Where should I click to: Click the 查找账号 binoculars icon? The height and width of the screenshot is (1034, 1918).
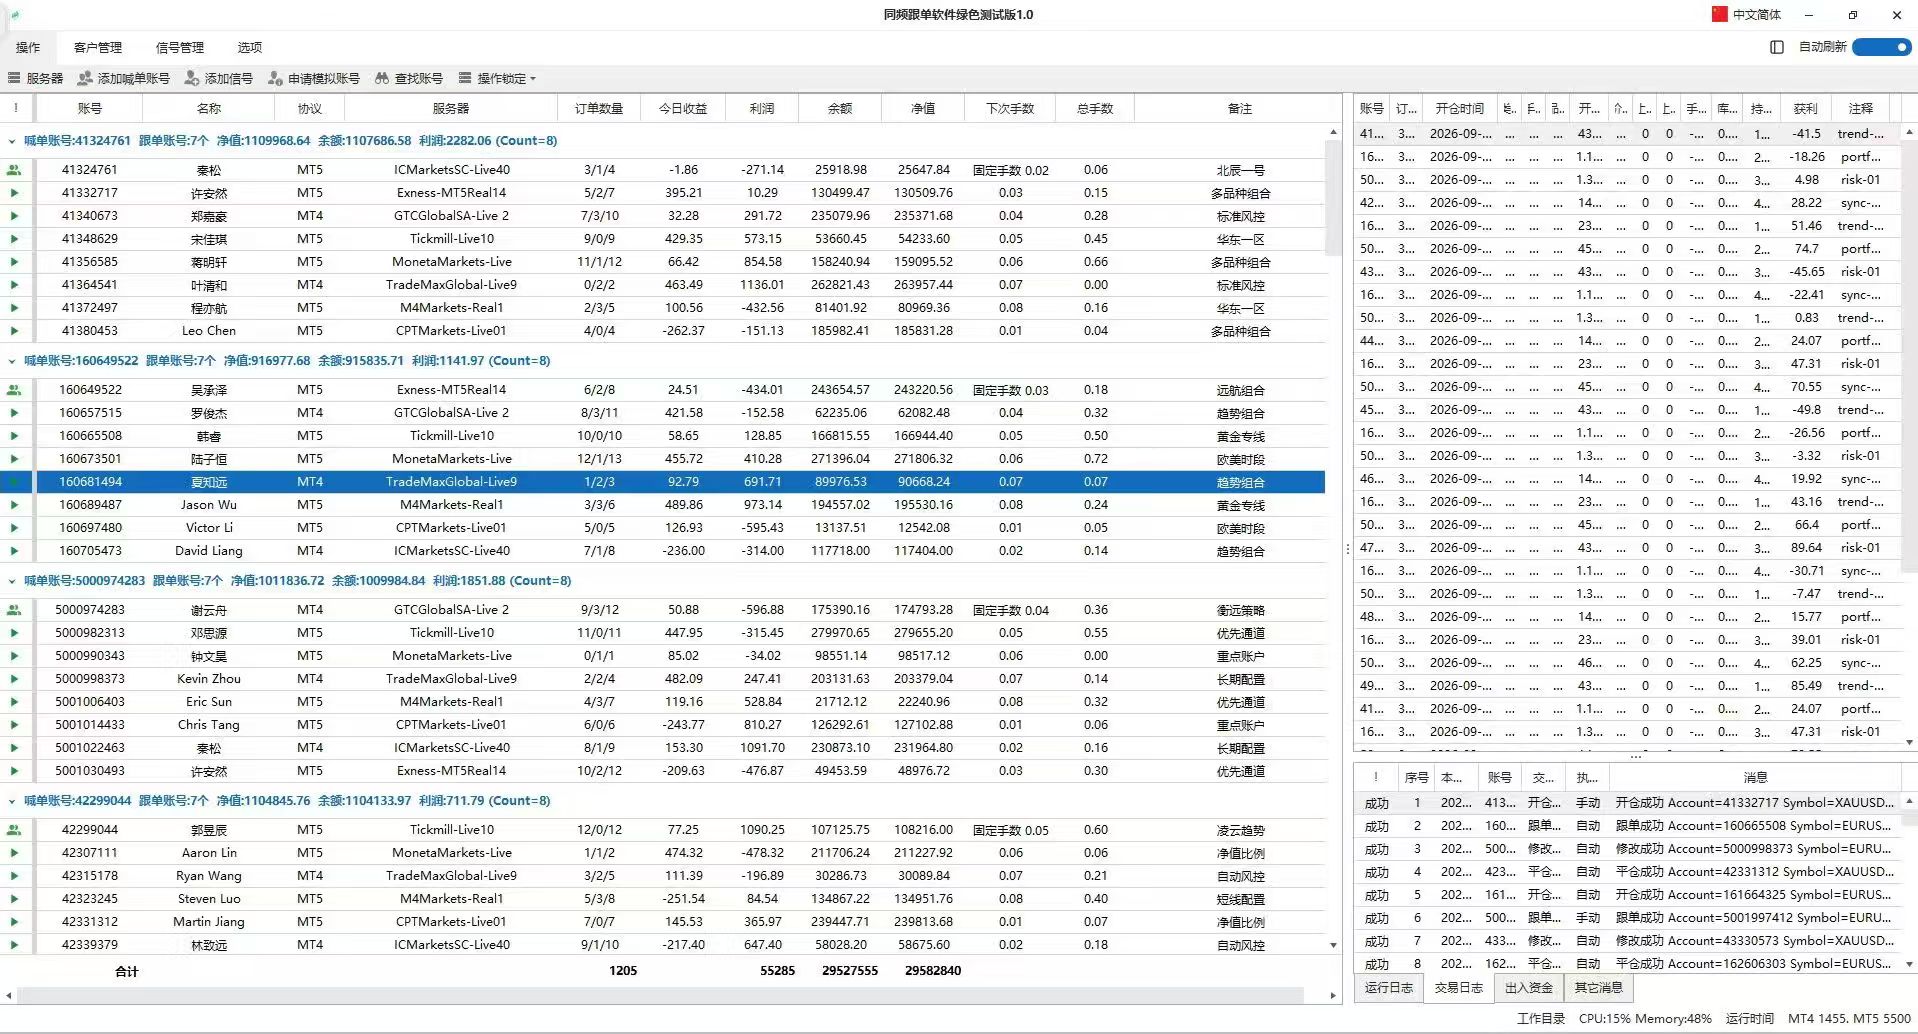pos(382,78)
